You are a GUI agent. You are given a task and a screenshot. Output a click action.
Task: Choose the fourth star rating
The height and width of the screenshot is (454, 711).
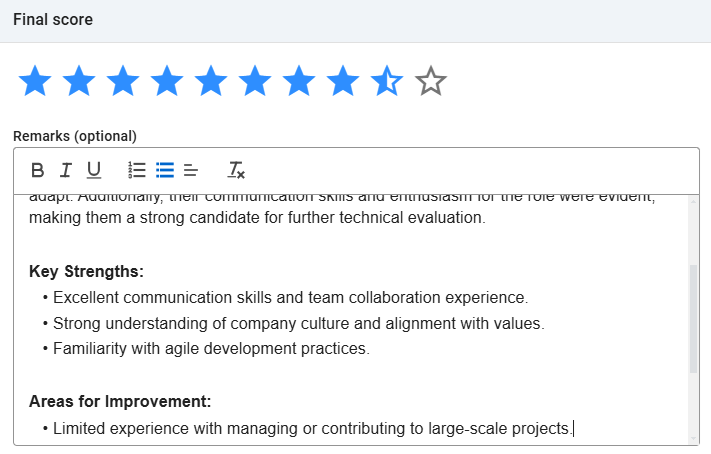pyautogui.click(x=166, y=81)
